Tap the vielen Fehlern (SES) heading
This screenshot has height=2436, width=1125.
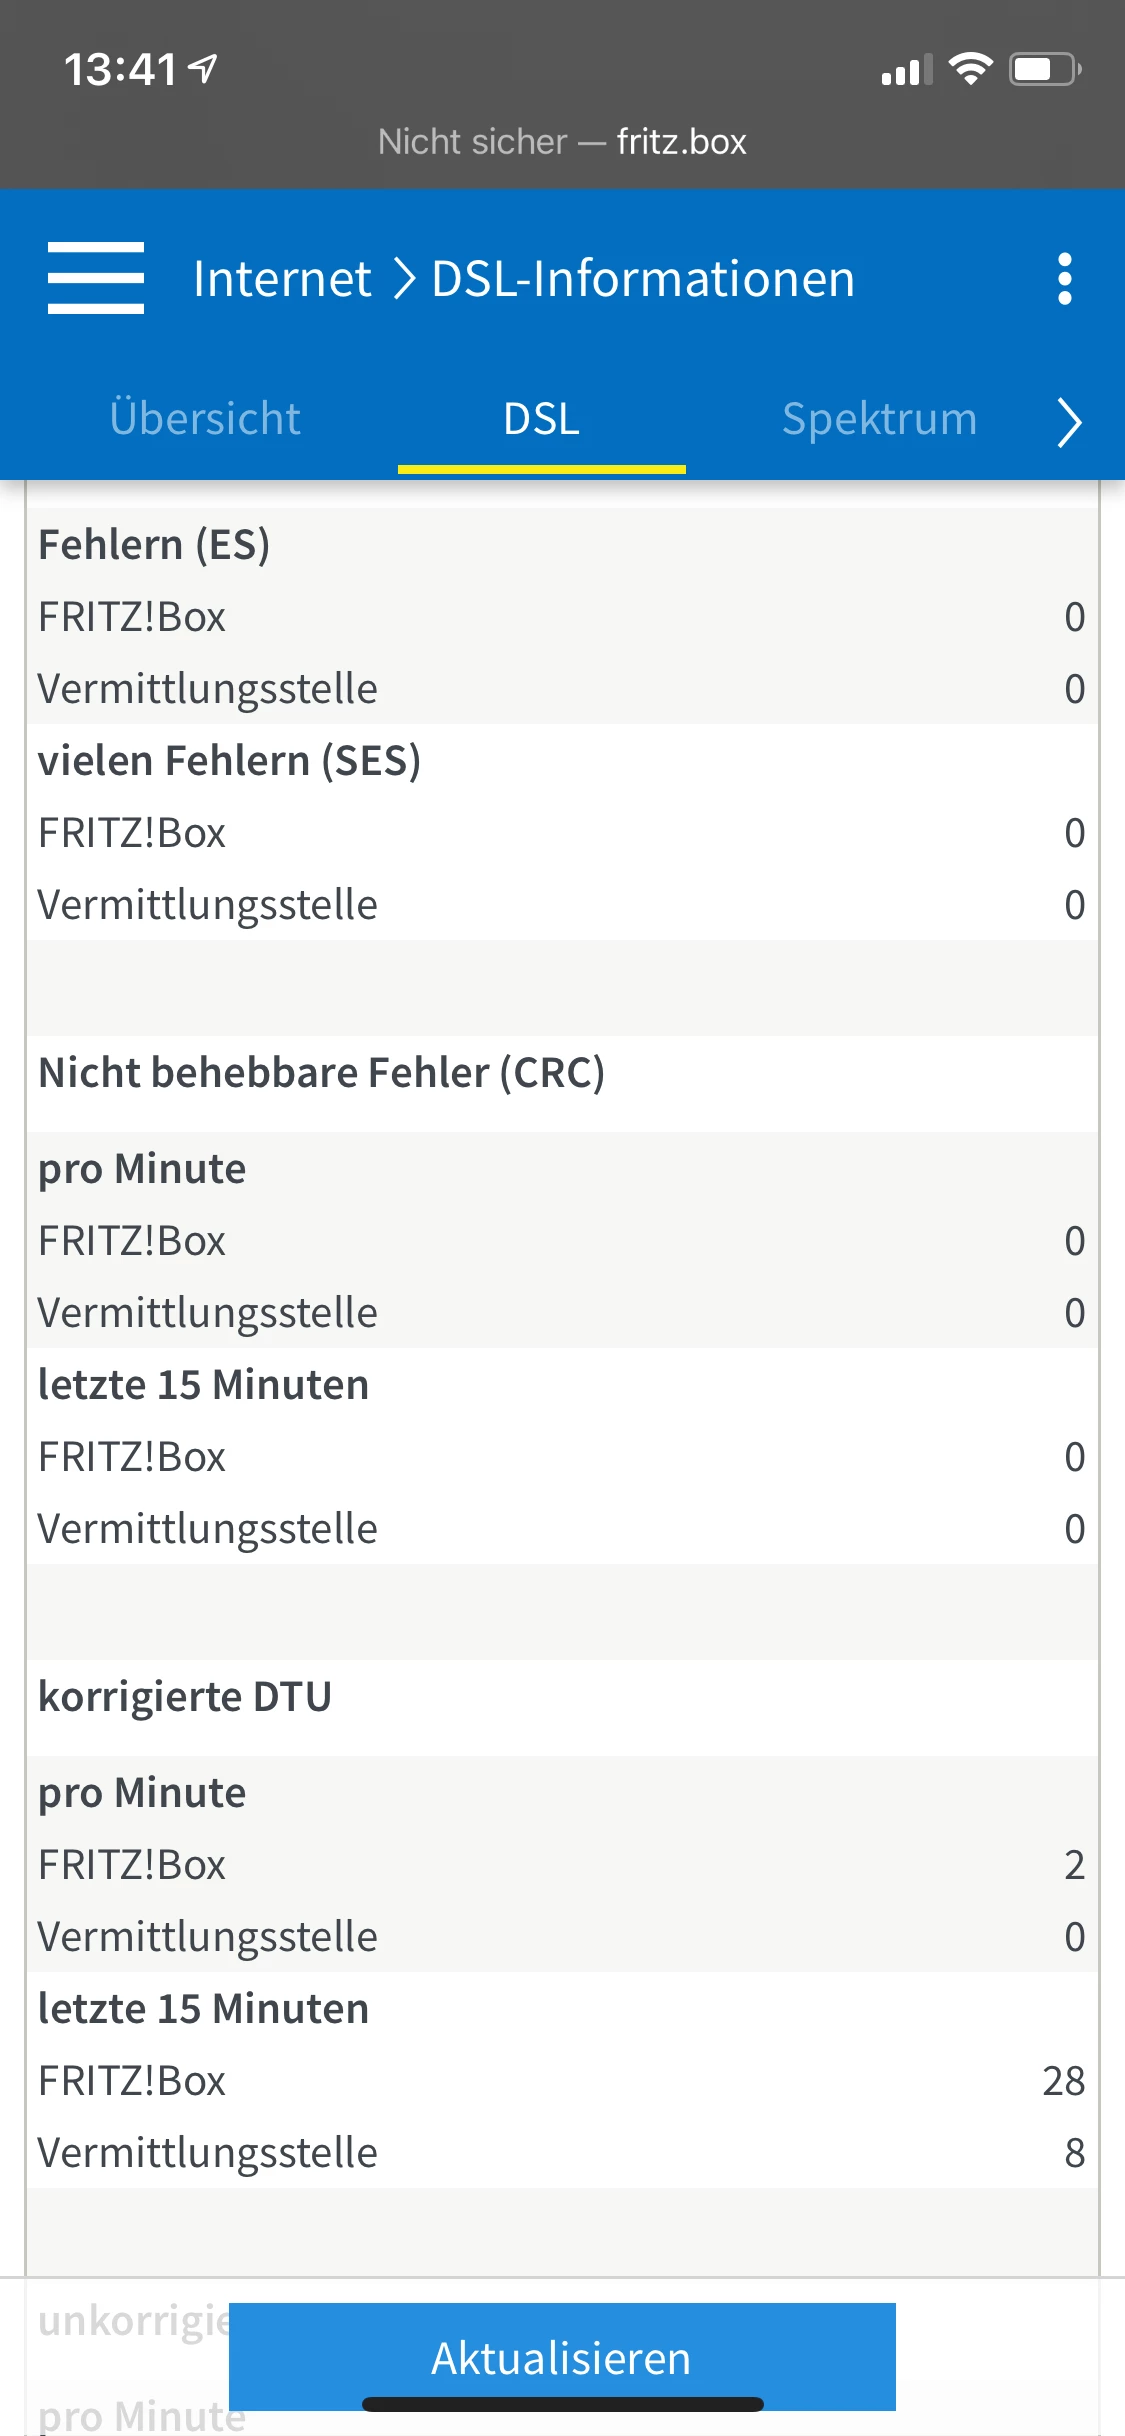[x=229, y=760]
